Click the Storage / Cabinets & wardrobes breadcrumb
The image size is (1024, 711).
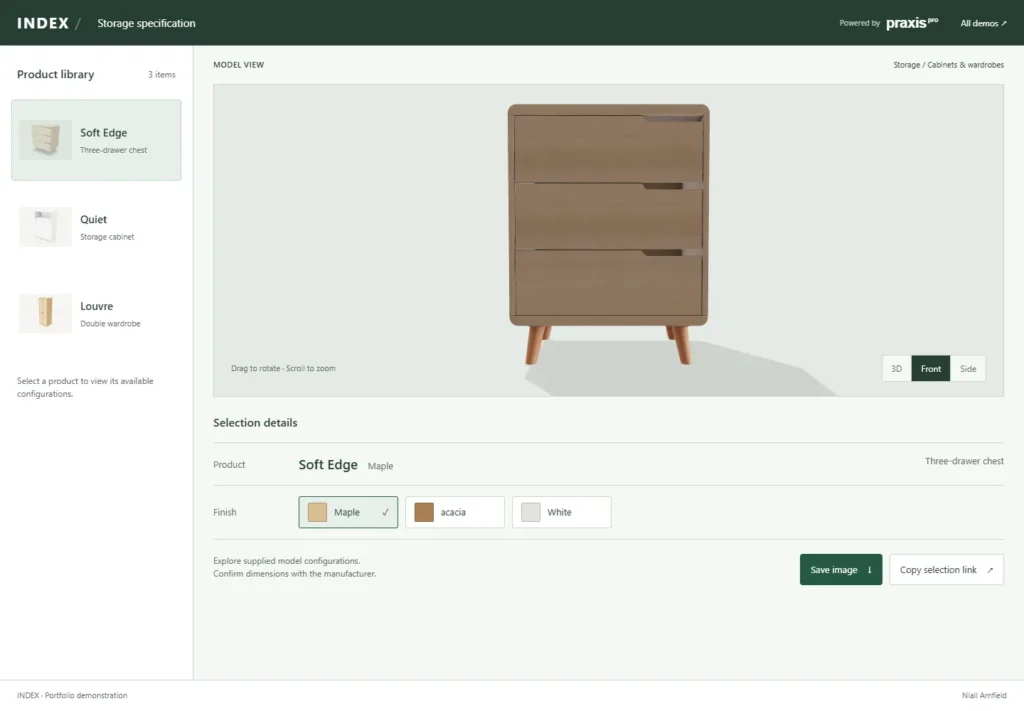coord(948,65)
